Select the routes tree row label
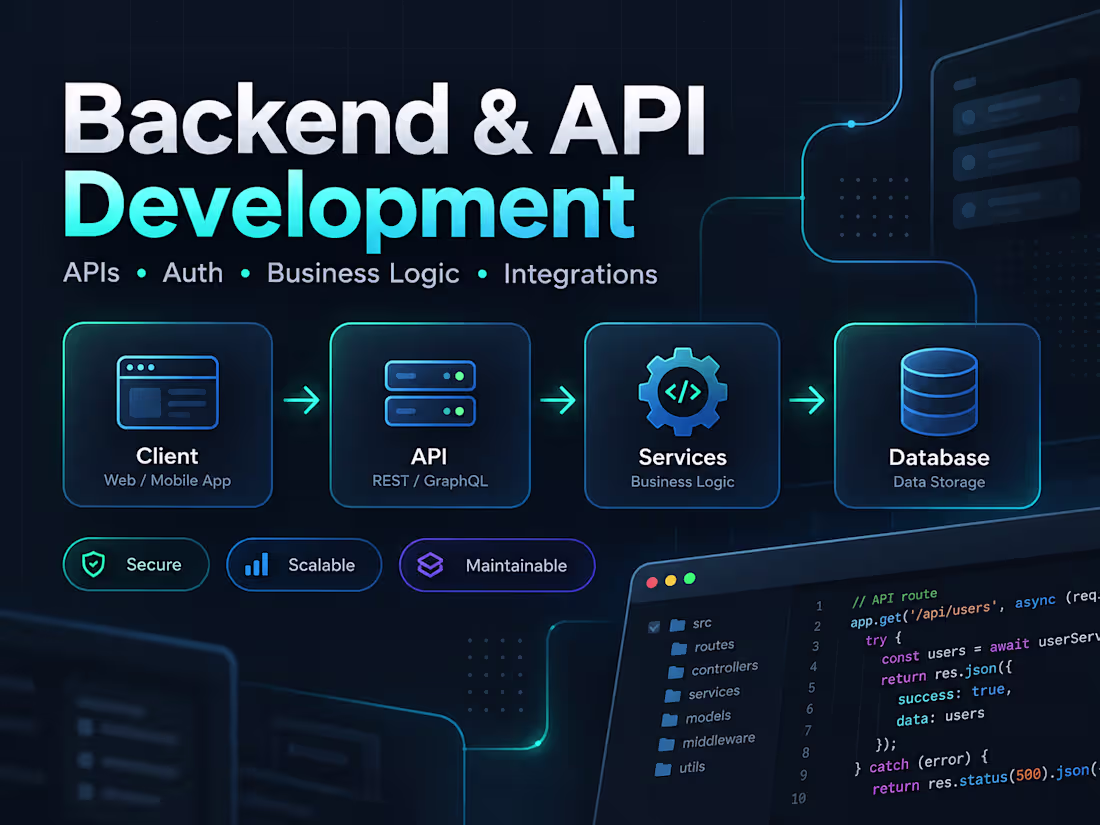 714,645
